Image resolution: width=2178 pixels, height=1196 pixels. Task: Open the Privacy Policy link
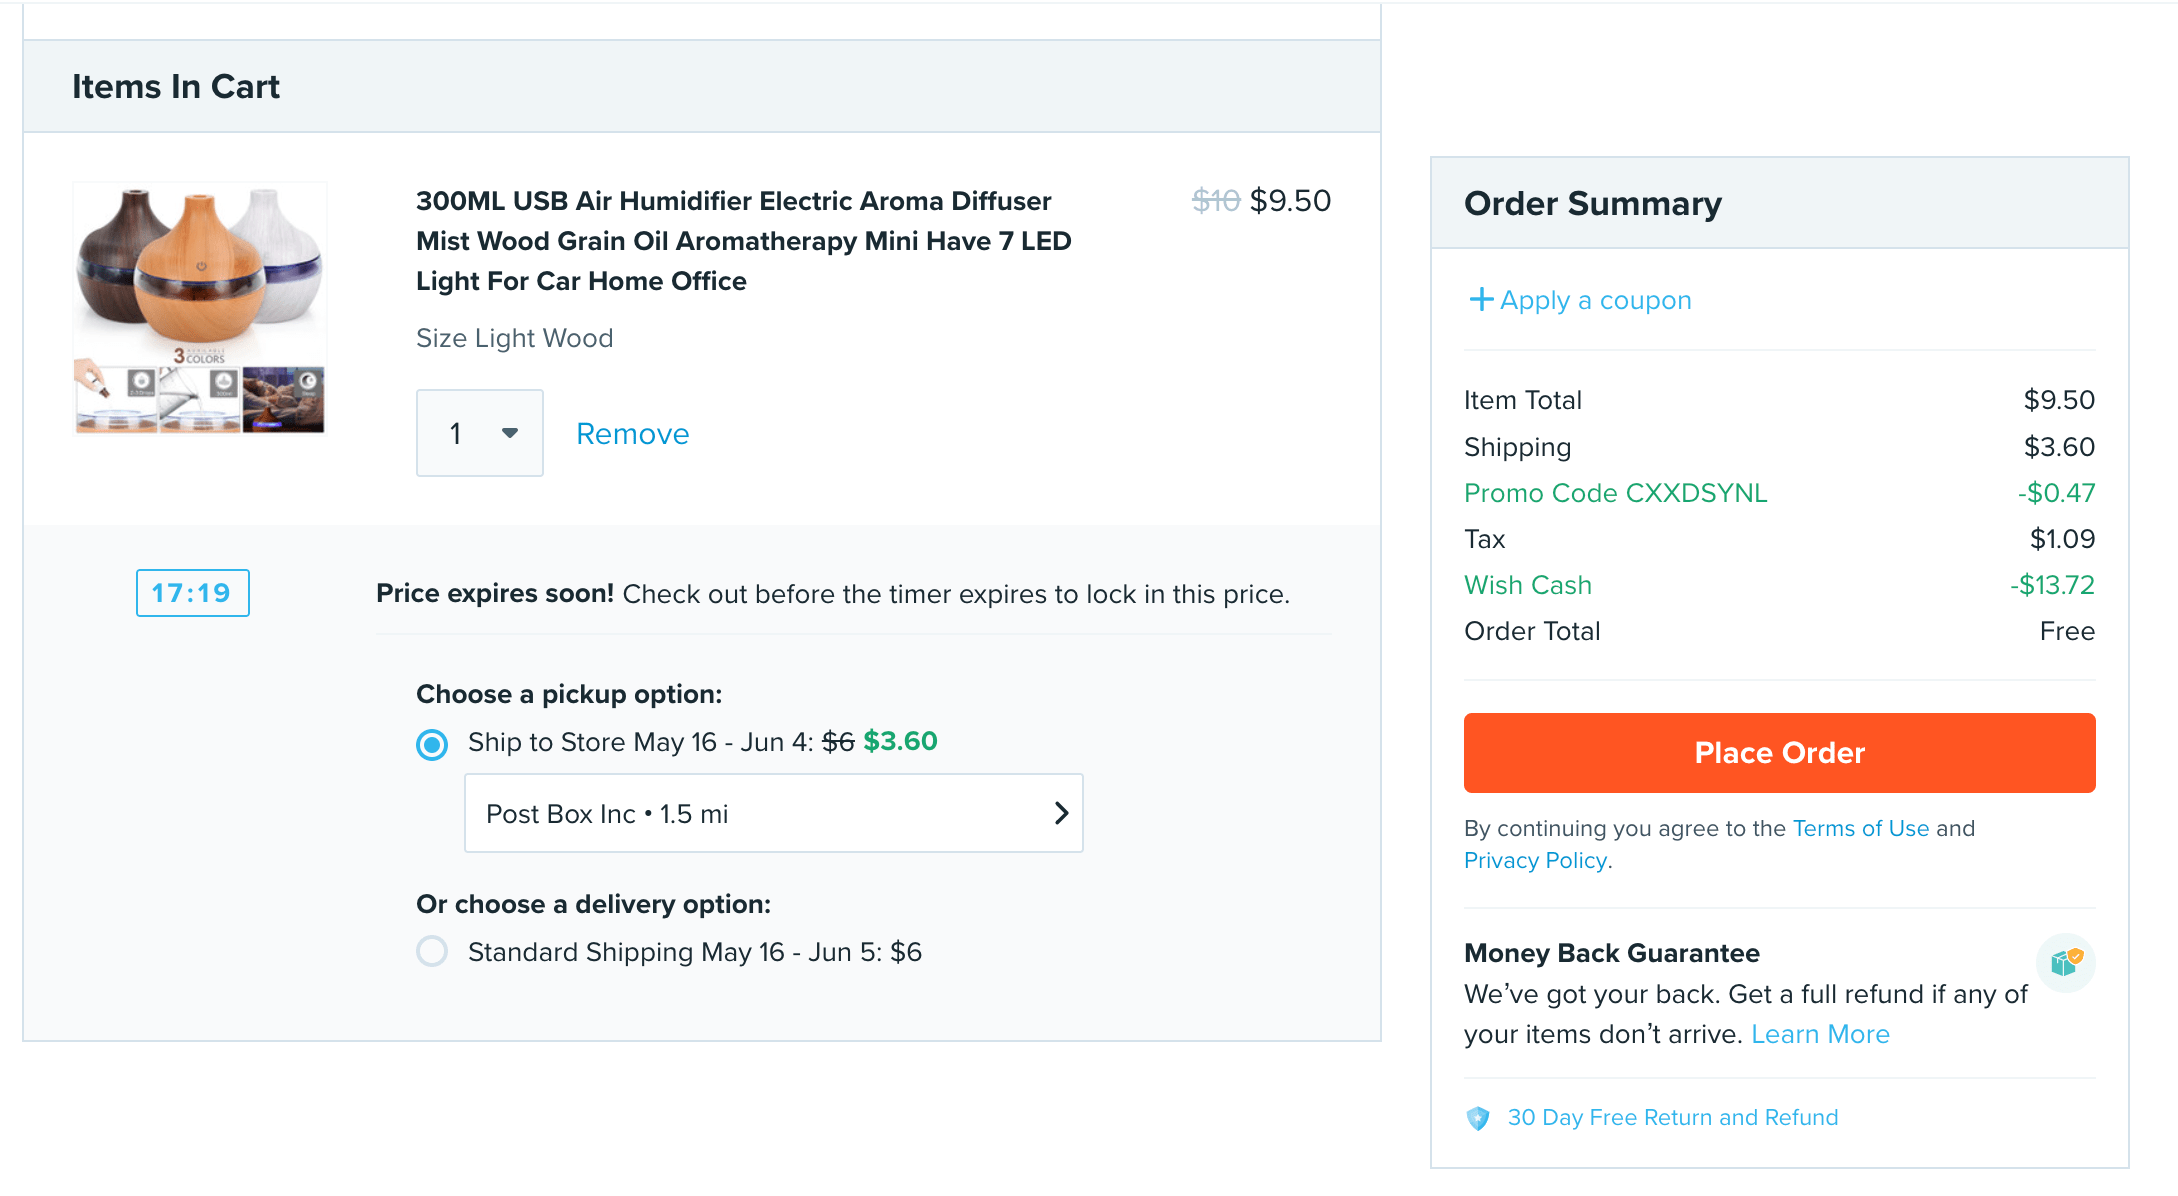tap(1535, 860)
